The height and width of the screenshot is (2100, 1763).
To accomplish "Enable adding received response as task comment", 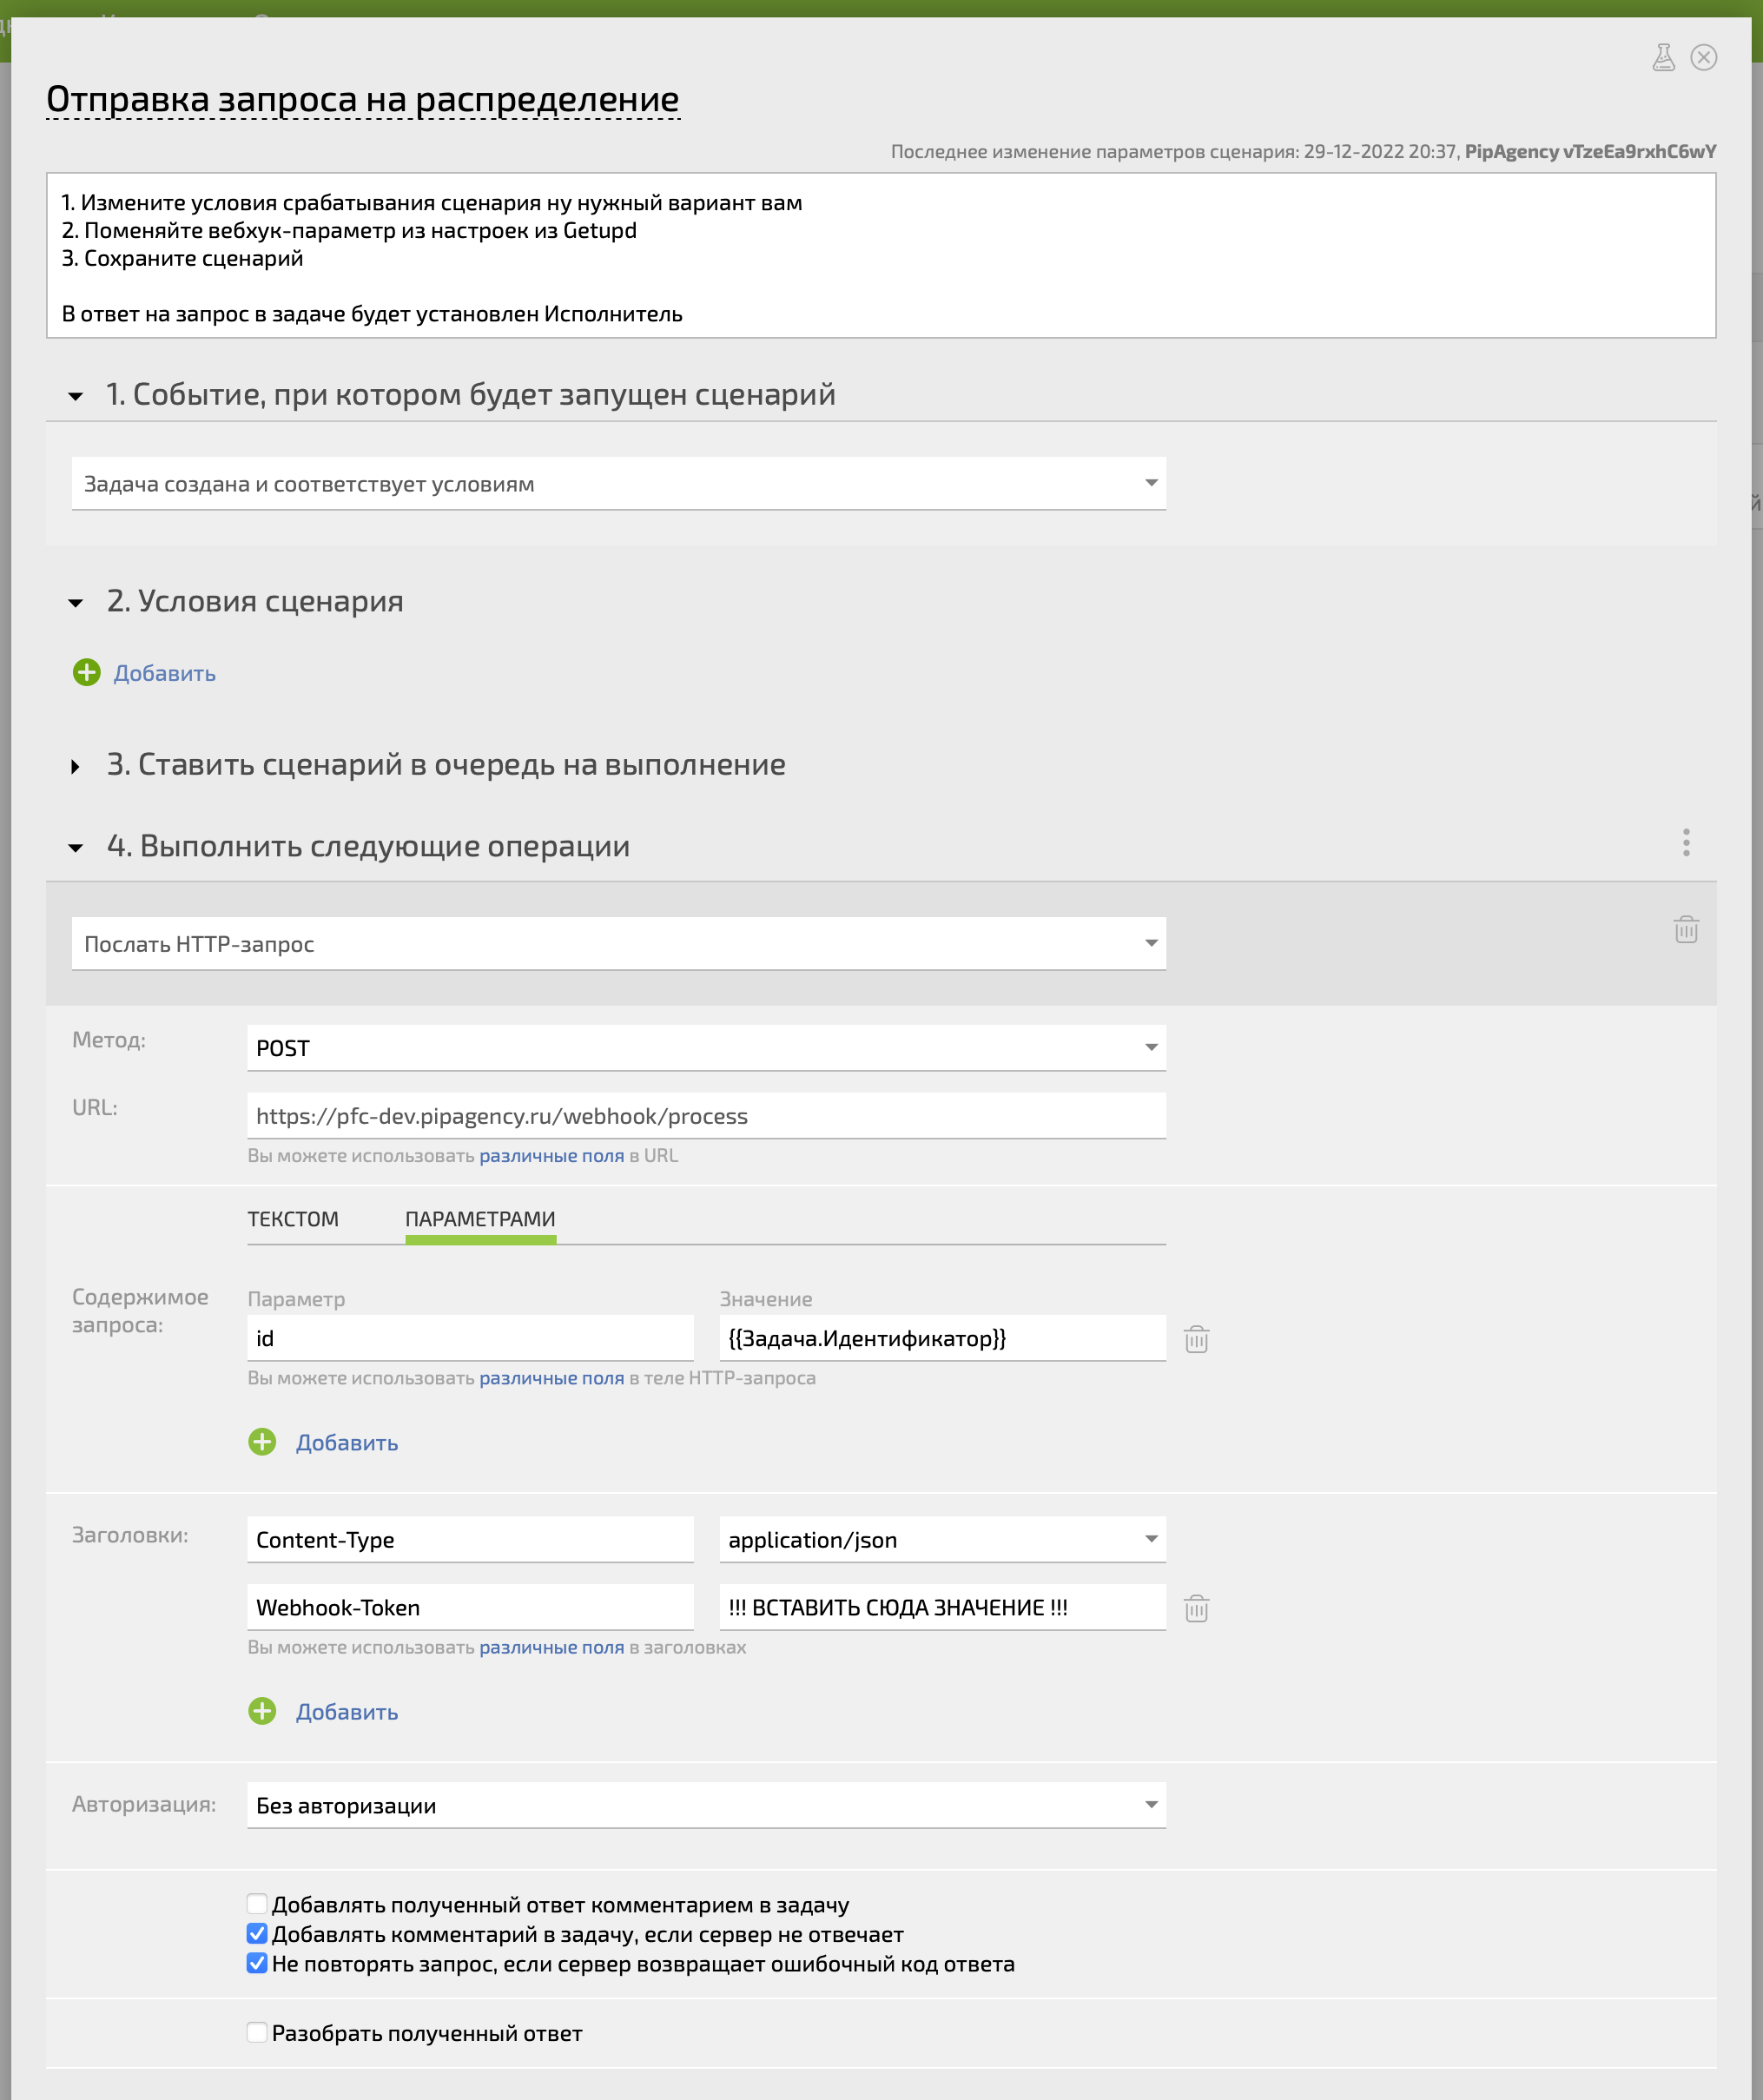I will tap(257, 1904).
